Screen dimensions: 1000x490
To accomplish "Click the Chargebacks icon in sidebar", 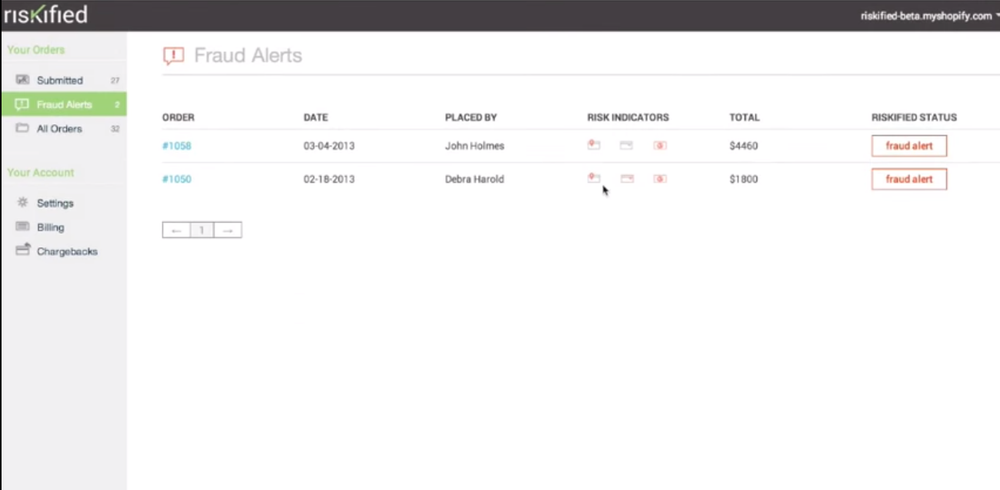I will click(23, 249).
